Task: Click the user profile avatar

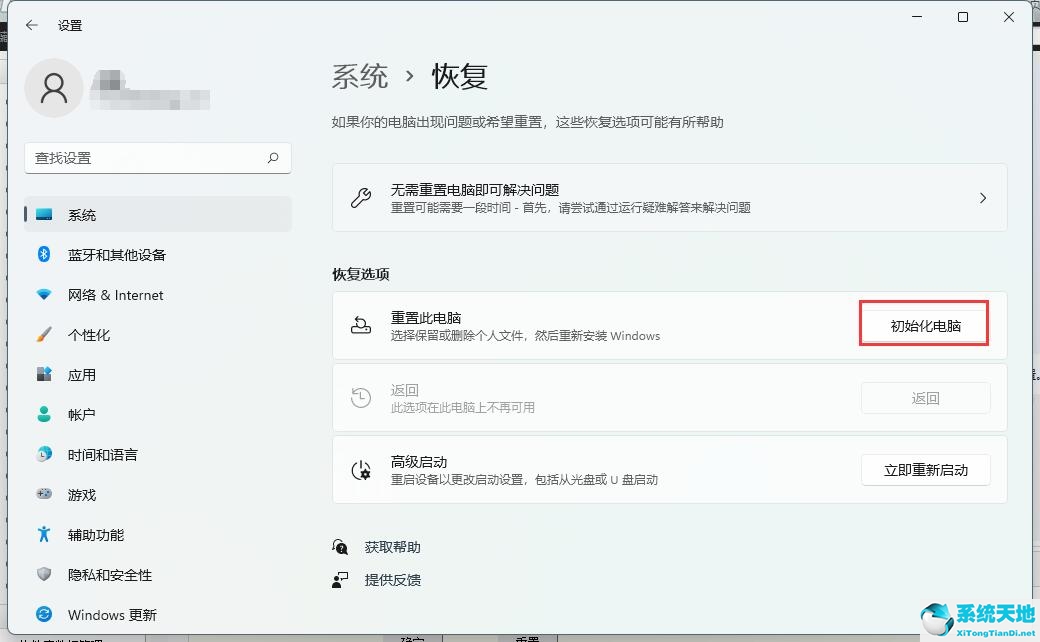Action: (x=54, y=88)
